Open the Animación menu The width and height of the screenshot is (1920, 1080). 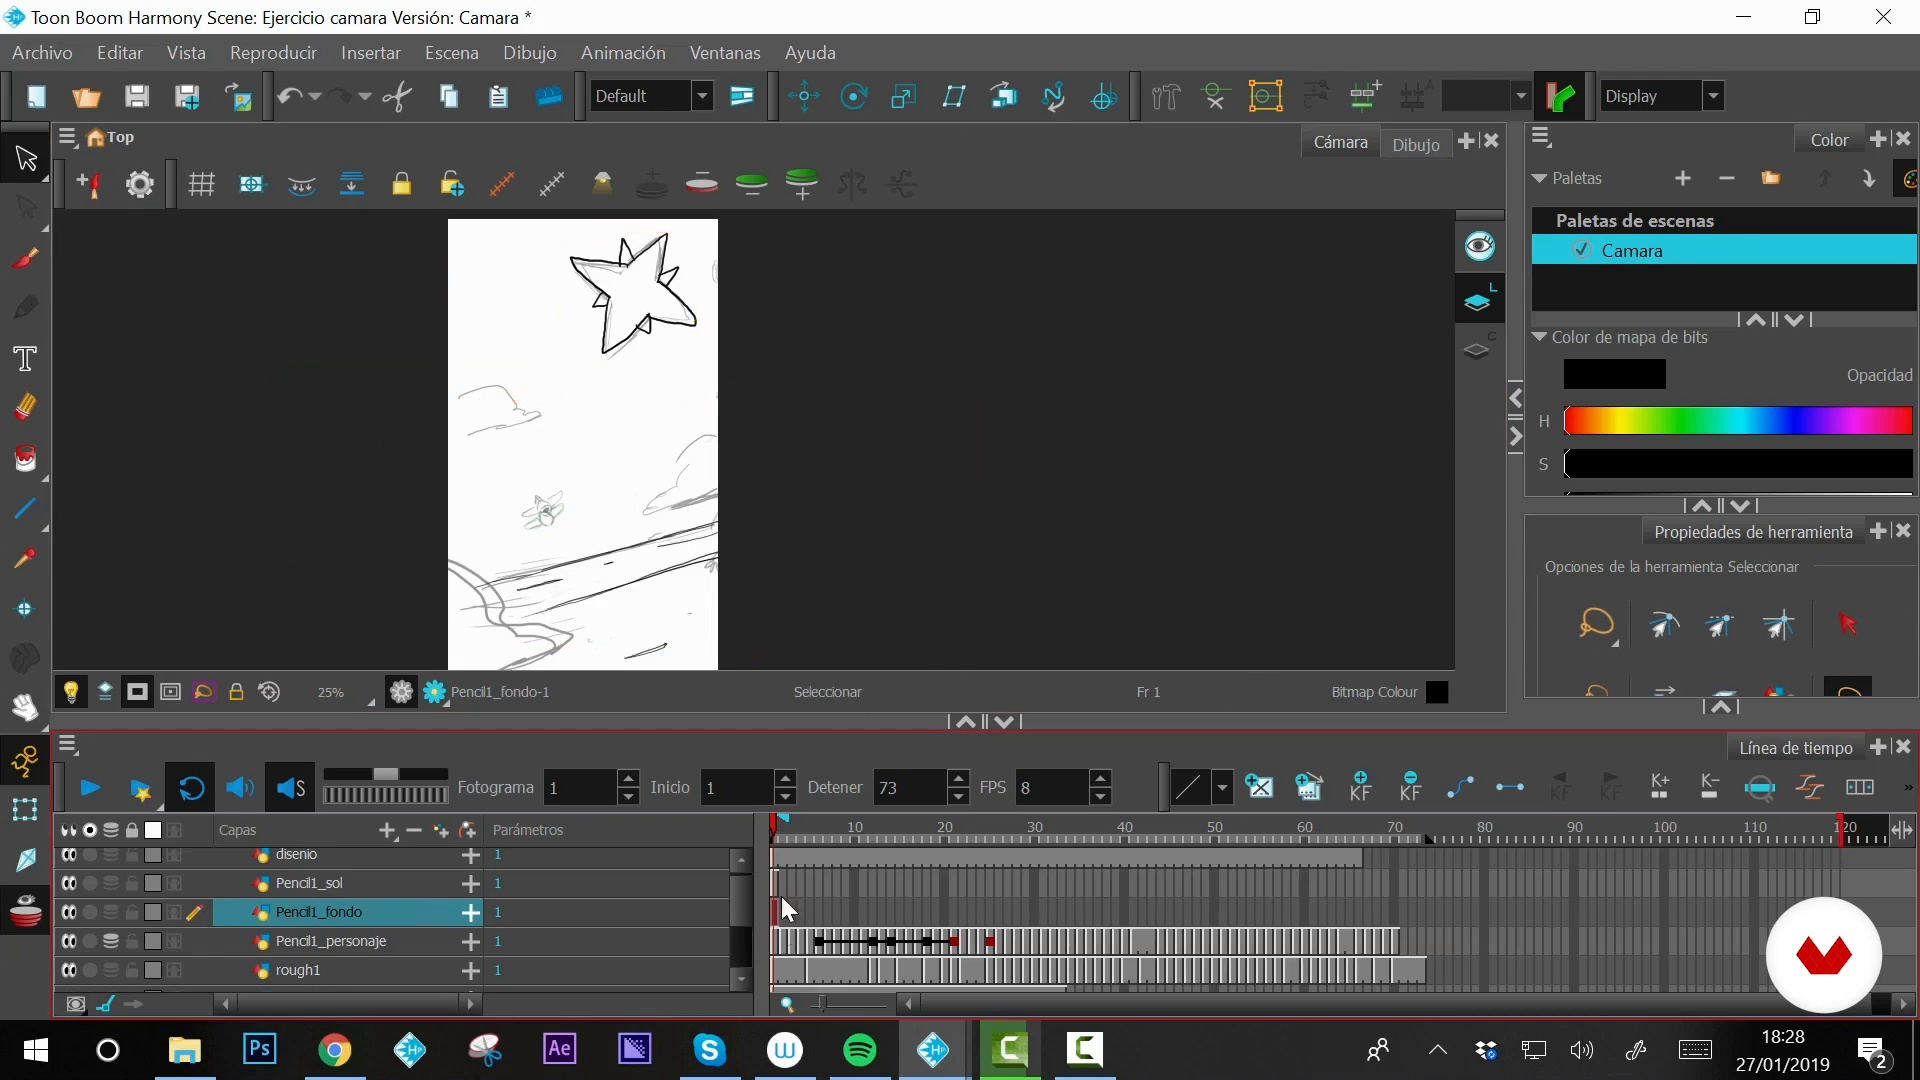pyautogui.click(x=623, y=53)
